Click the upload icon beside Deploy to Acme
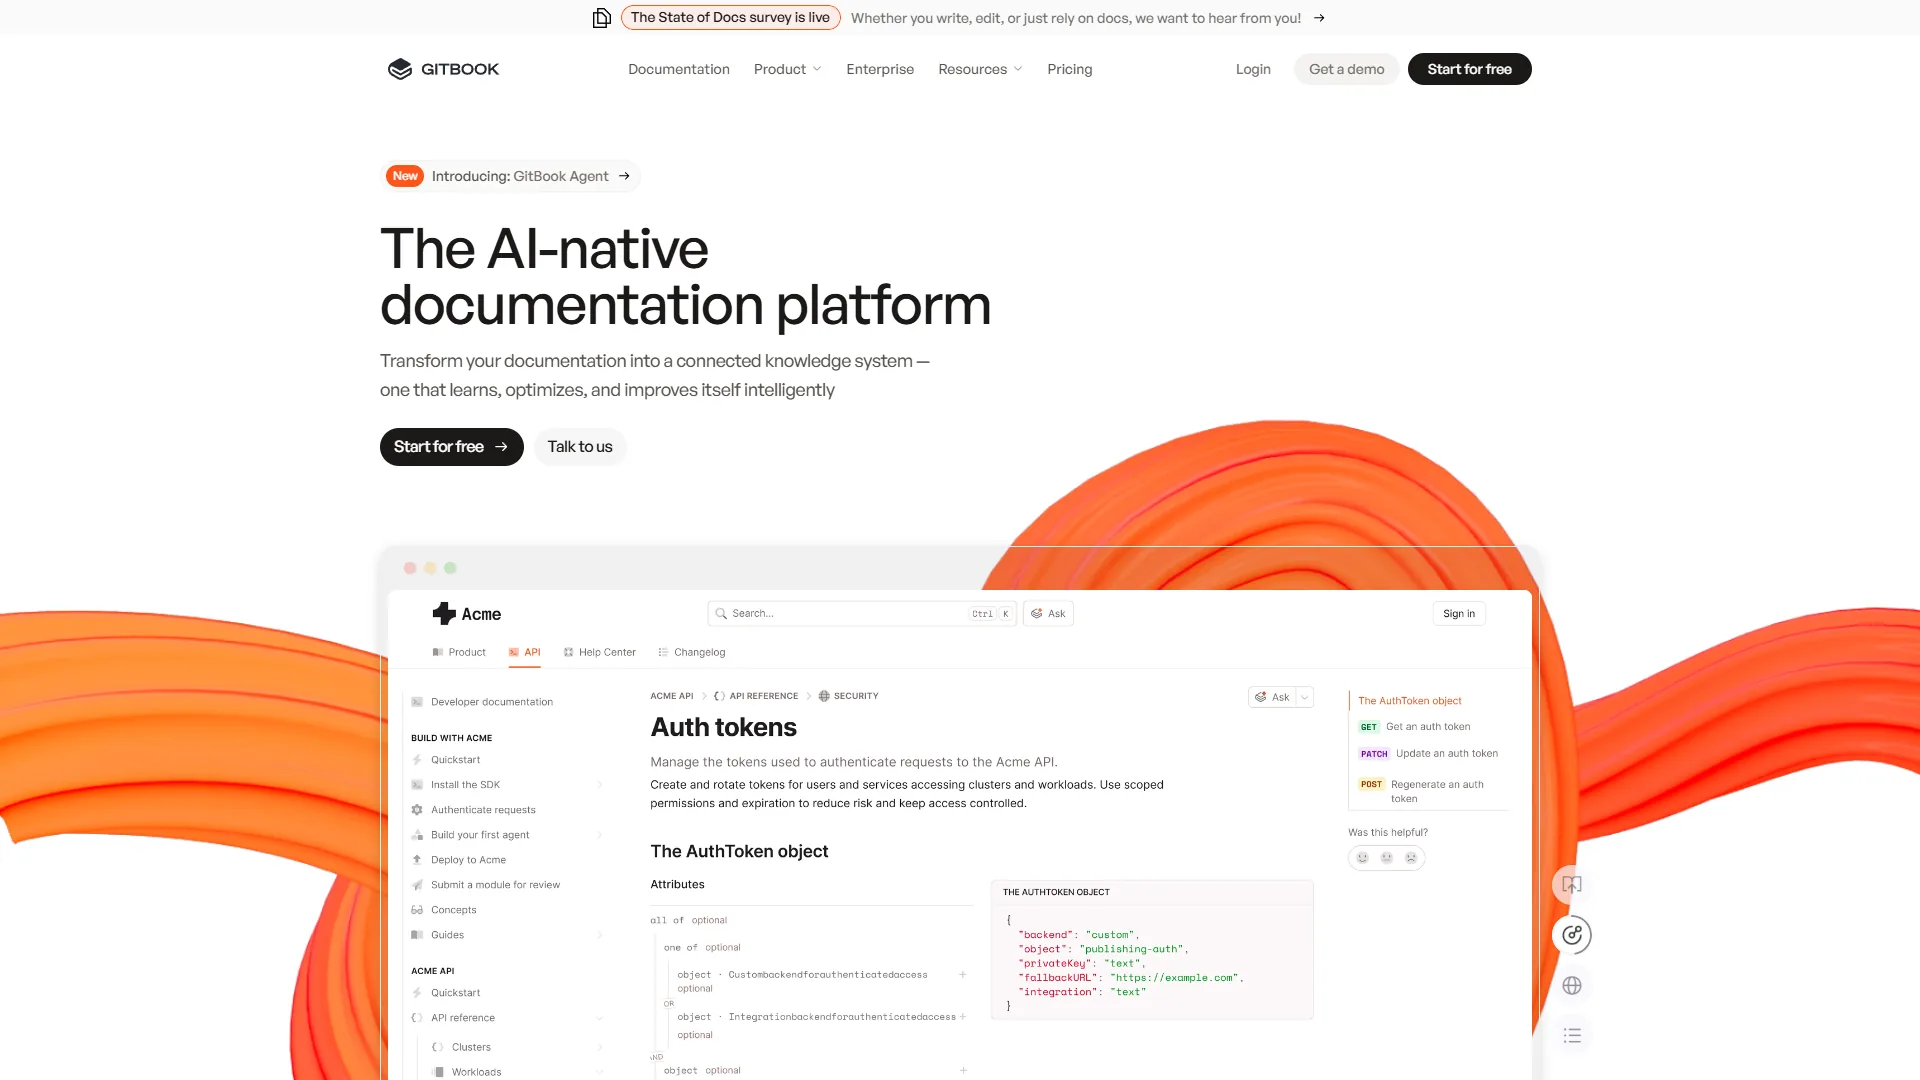The width and height of the screenshot is (1920, 1080). [417, 860]
